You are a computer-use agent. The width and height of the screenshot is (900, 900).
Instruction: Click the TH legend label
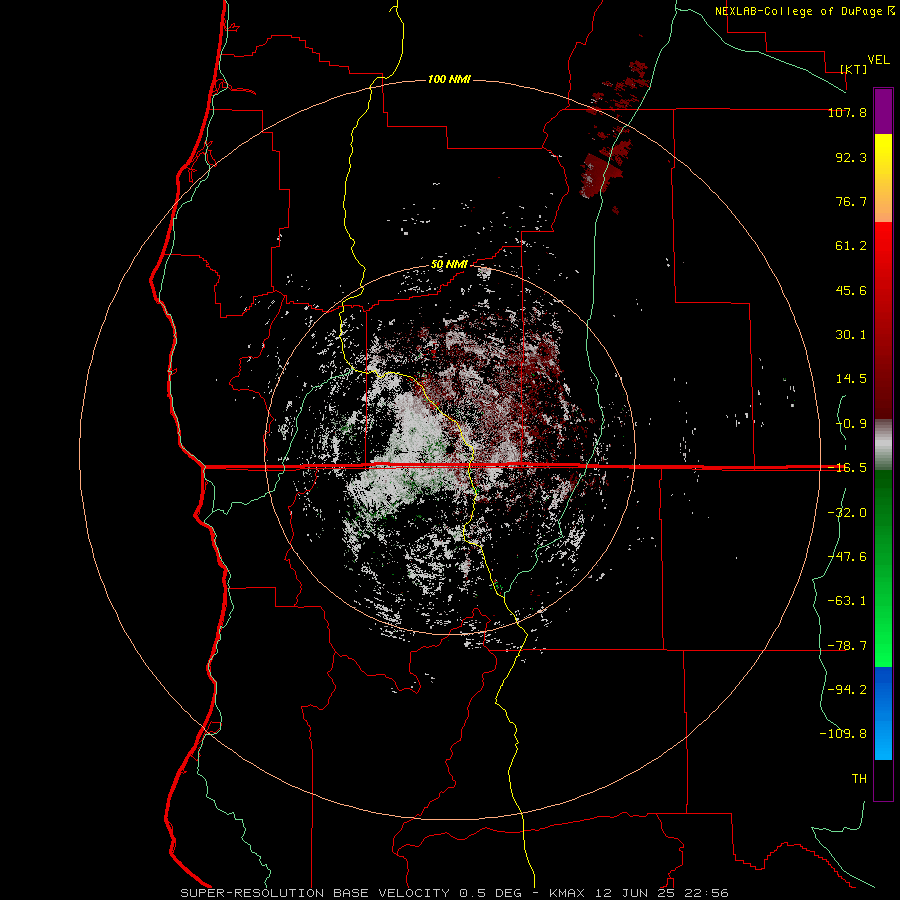(x=859, y=779)
